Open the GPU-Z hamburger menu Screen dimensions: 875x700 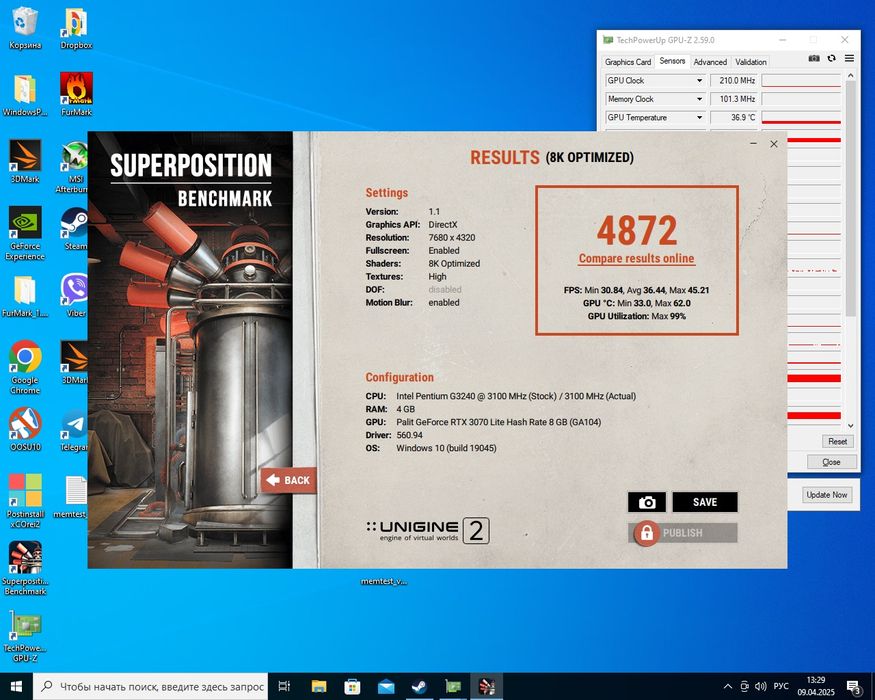[x=849, y=58]
